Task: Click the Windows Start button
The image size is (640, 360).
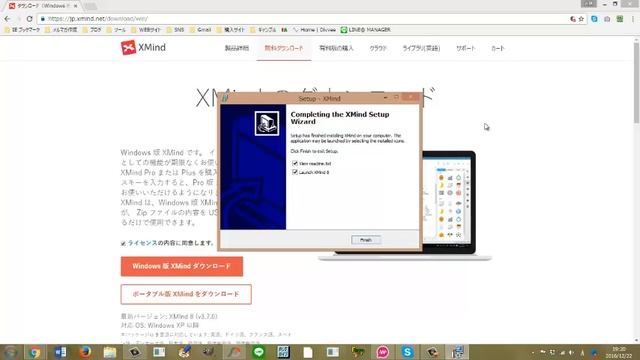Action: coord(11,352)
